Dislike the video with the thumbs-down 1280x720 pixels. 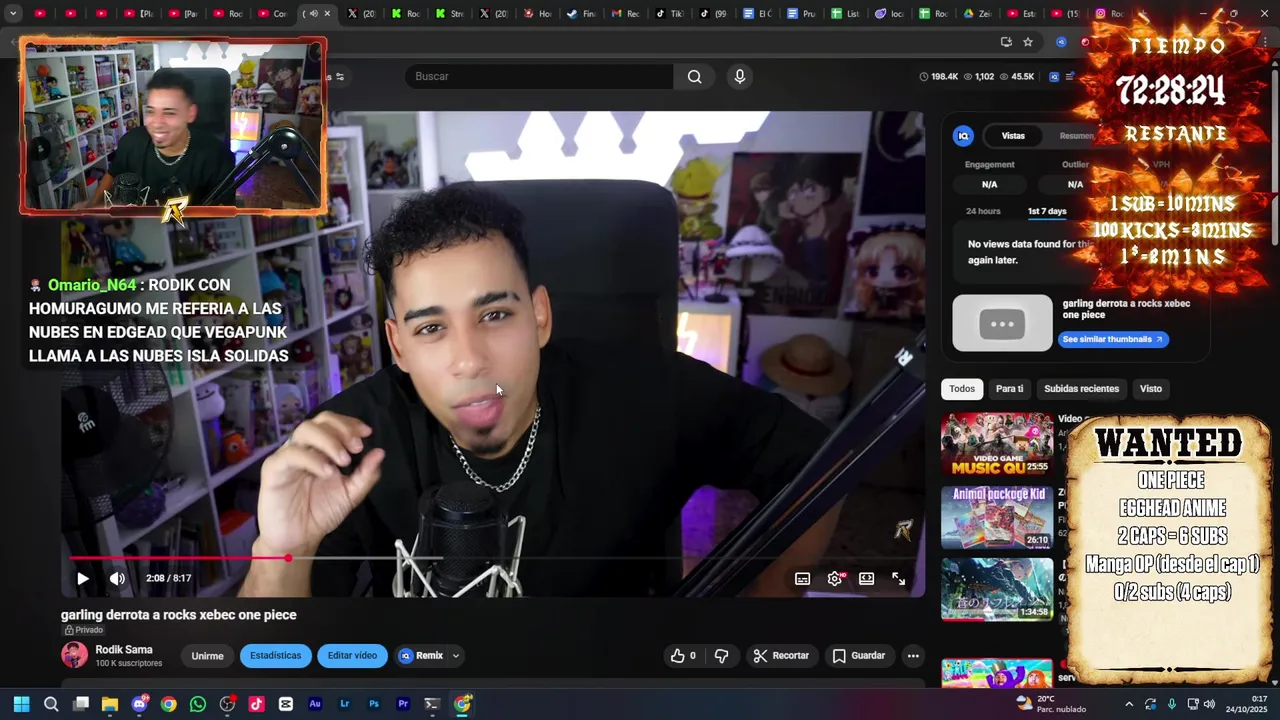[x=721, y=656]
